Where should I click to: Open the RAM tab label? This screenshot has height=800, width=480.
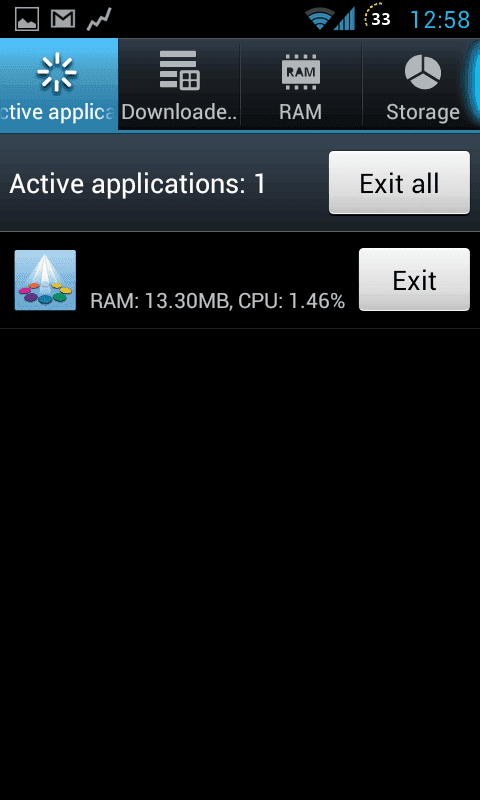point(300,112)
